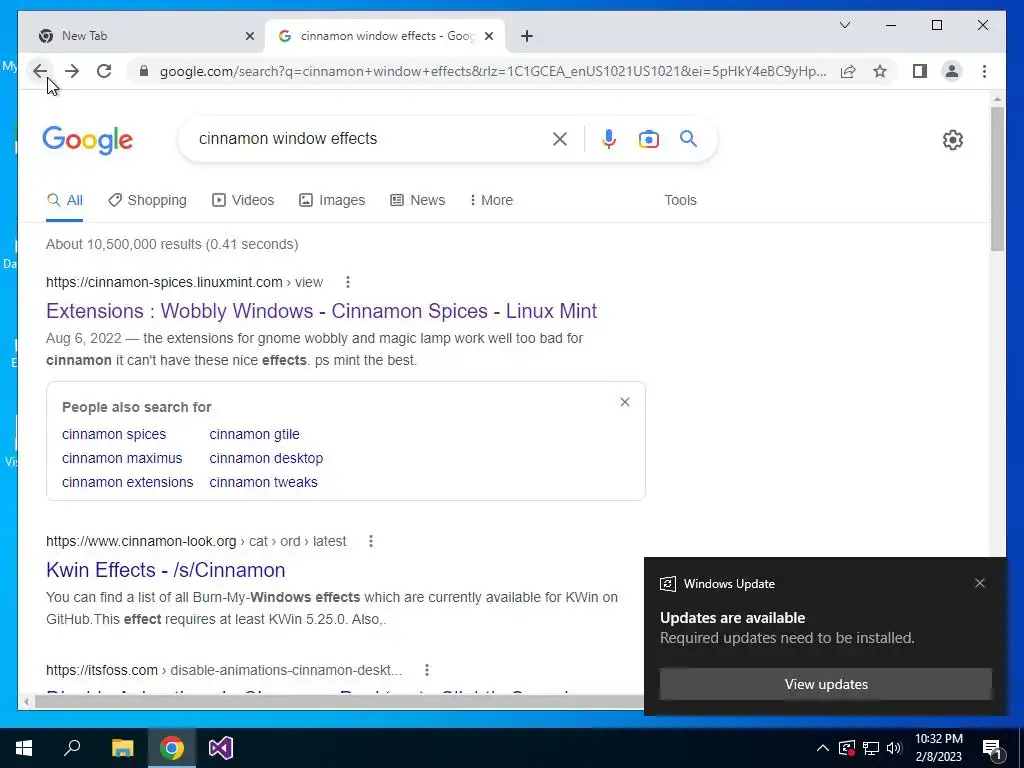Clear the search box with X

point(560,138)
